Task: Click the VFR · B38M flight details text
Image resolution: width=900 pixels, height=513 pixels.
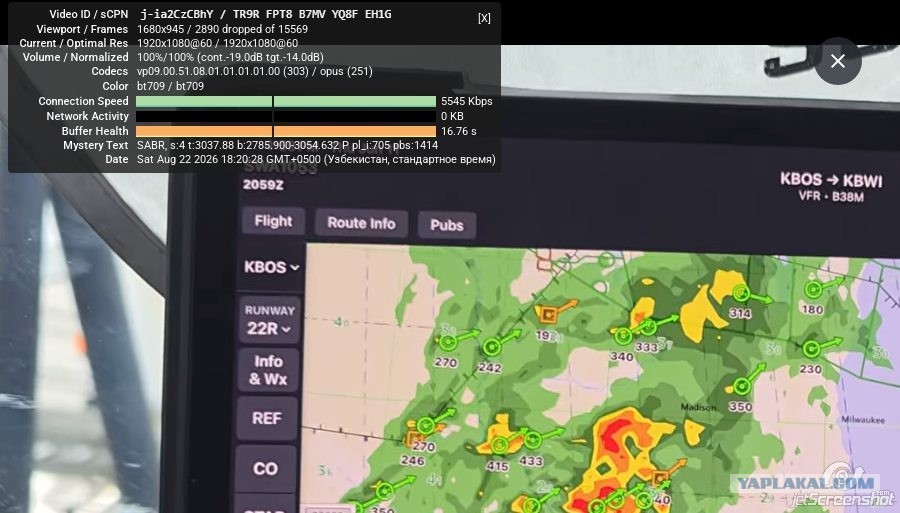Action: coord(831,196)
